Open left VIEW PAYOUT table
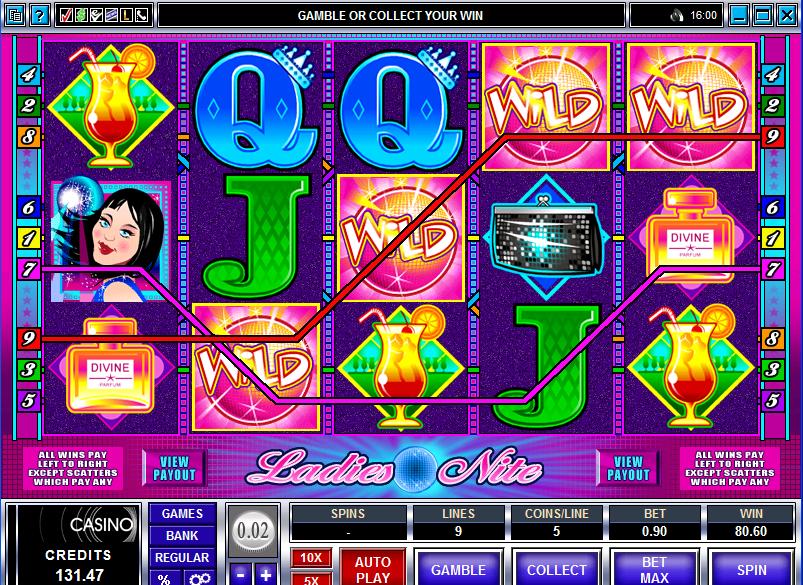The width and height of the screenshot is (803, 585). [x=175, y=468]
